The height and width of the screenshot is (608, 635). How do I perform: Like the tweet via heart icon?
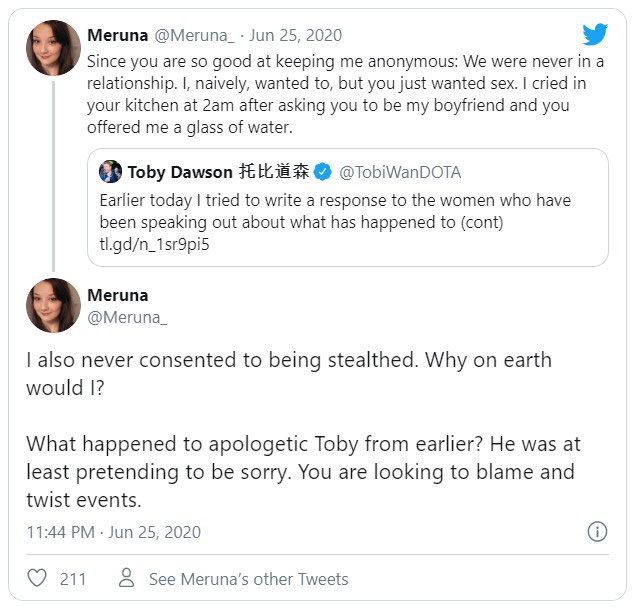click(37, 578)
